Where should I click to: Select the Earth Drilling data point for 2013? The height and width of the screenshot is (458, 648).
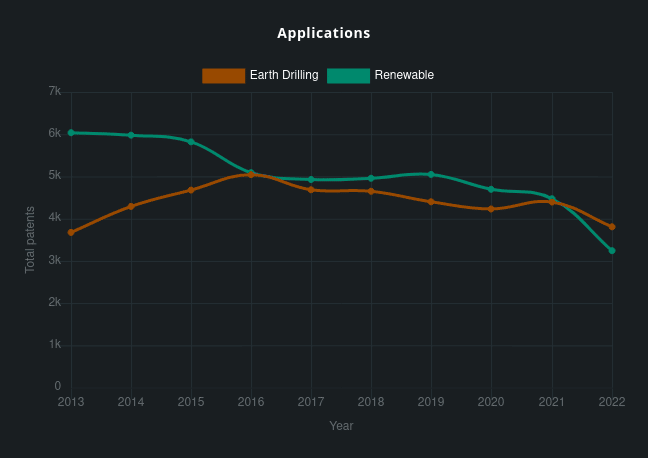[x=71, y=232]
